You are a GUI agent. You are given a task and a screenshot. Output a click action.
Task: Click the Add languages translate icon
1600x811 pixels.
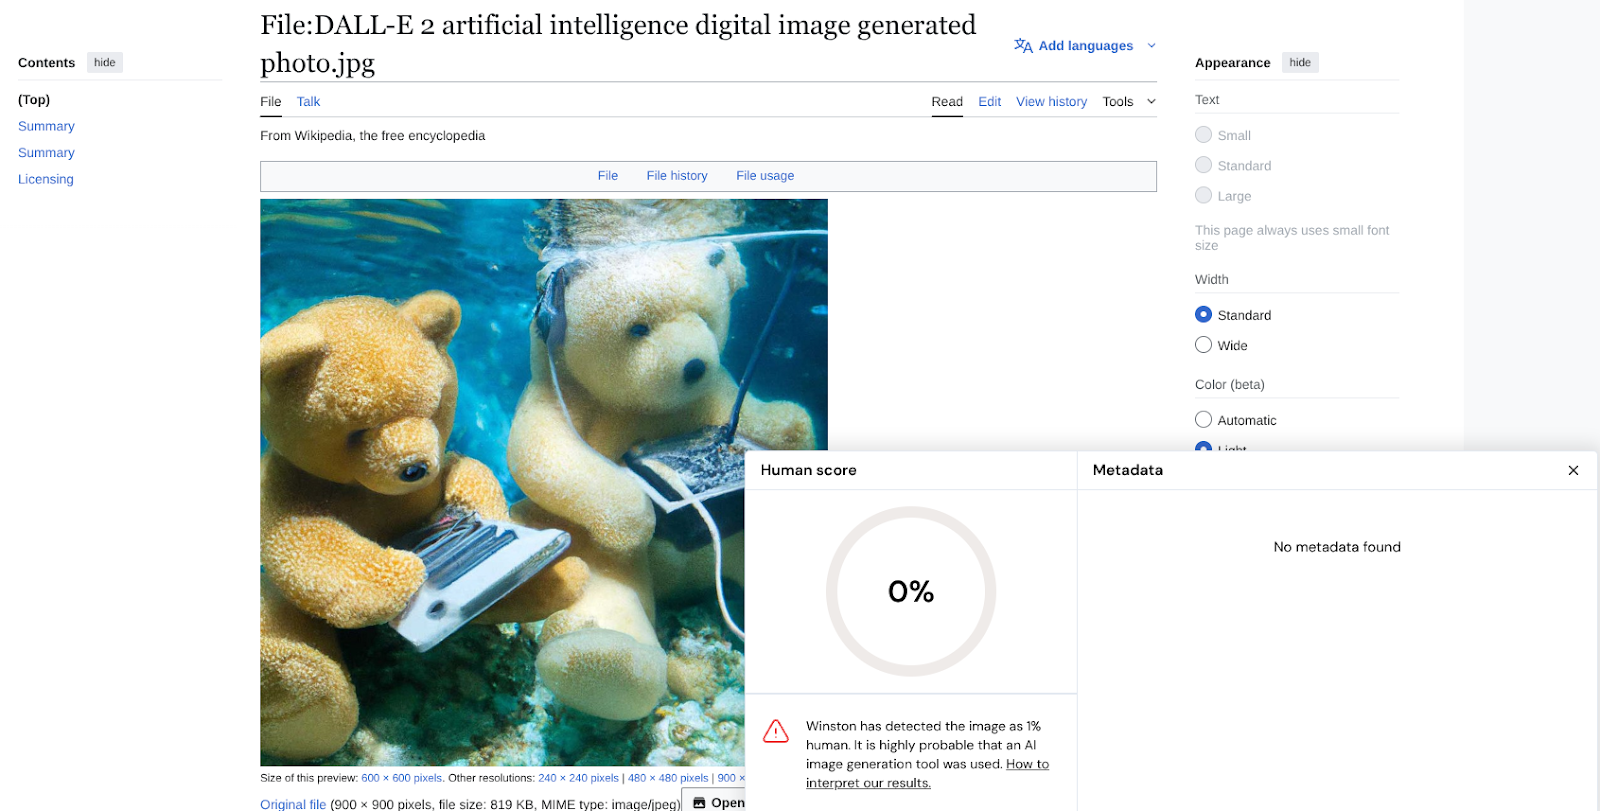(1023, 46)
